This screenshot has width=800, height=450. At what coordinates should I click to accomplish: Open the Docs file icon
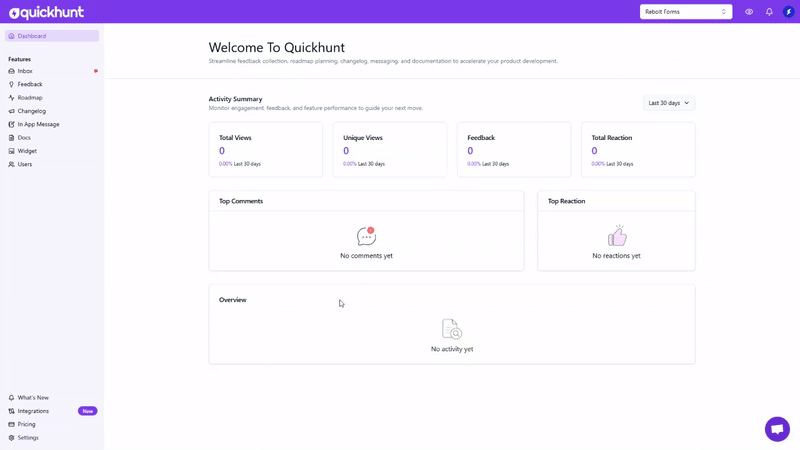(x=11, y=138)
